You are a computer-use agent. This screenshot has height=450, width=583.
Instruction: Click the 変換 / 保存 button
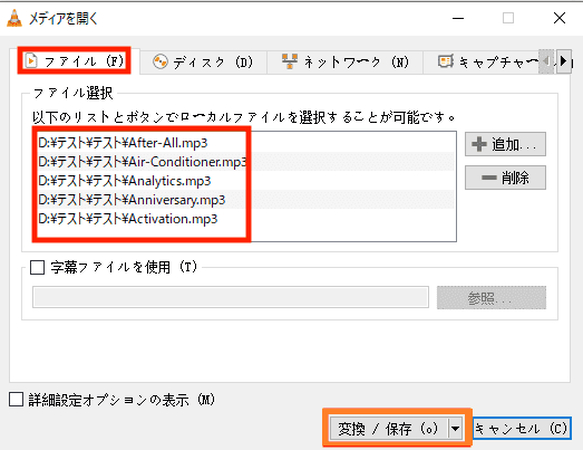coord(389,429)
